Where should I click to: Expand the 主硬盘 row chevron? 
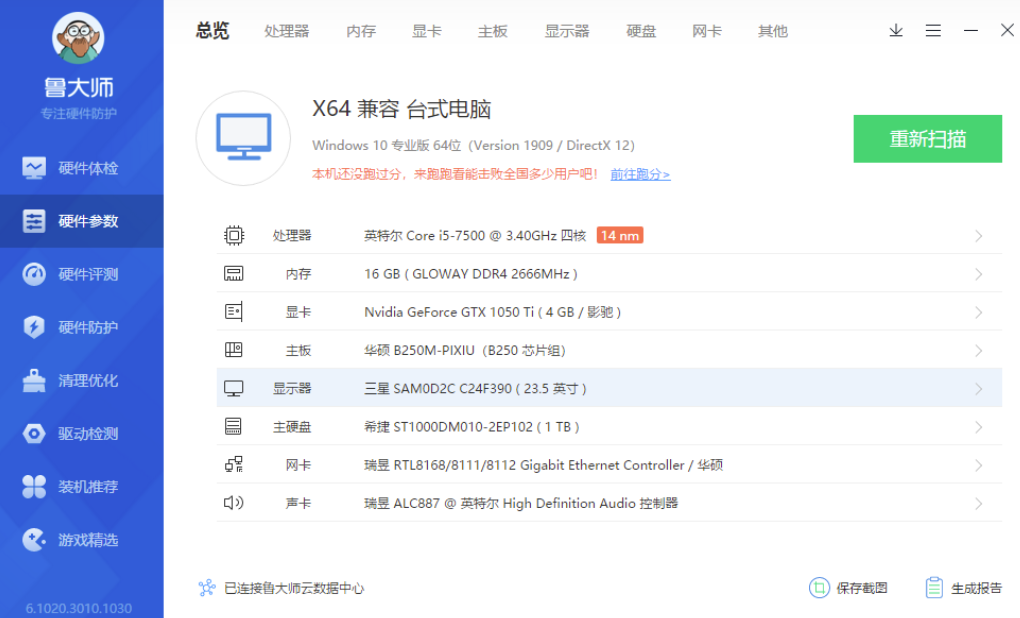[x=978, y=427]
